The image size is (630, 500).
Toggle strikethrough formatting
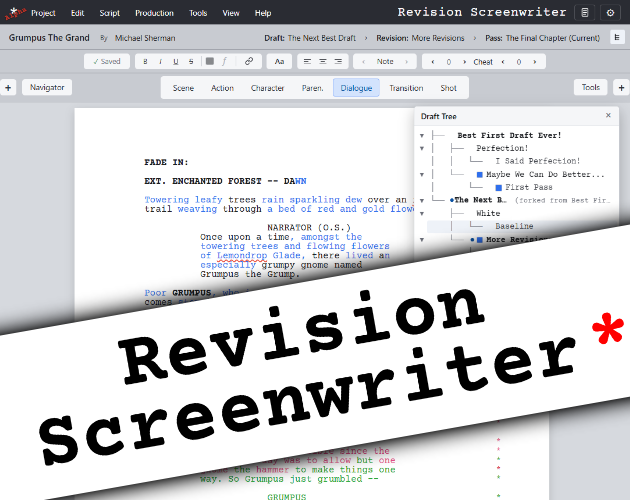(191, 61)
